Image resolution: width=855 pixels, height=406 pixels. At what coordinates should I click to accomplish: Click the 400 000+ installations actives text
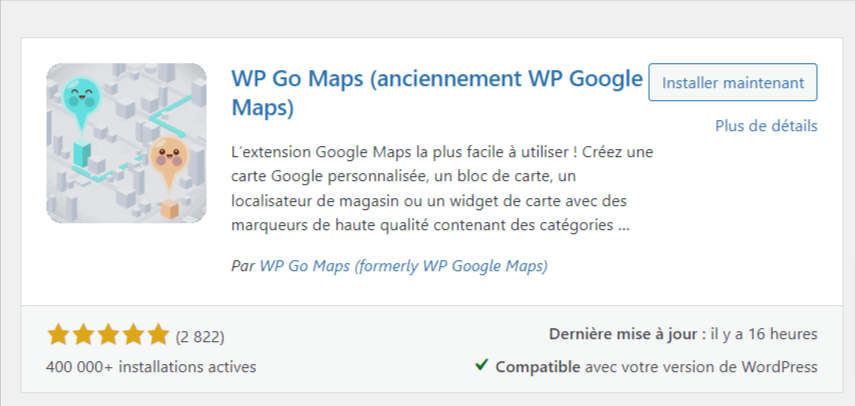coord(151,367)
